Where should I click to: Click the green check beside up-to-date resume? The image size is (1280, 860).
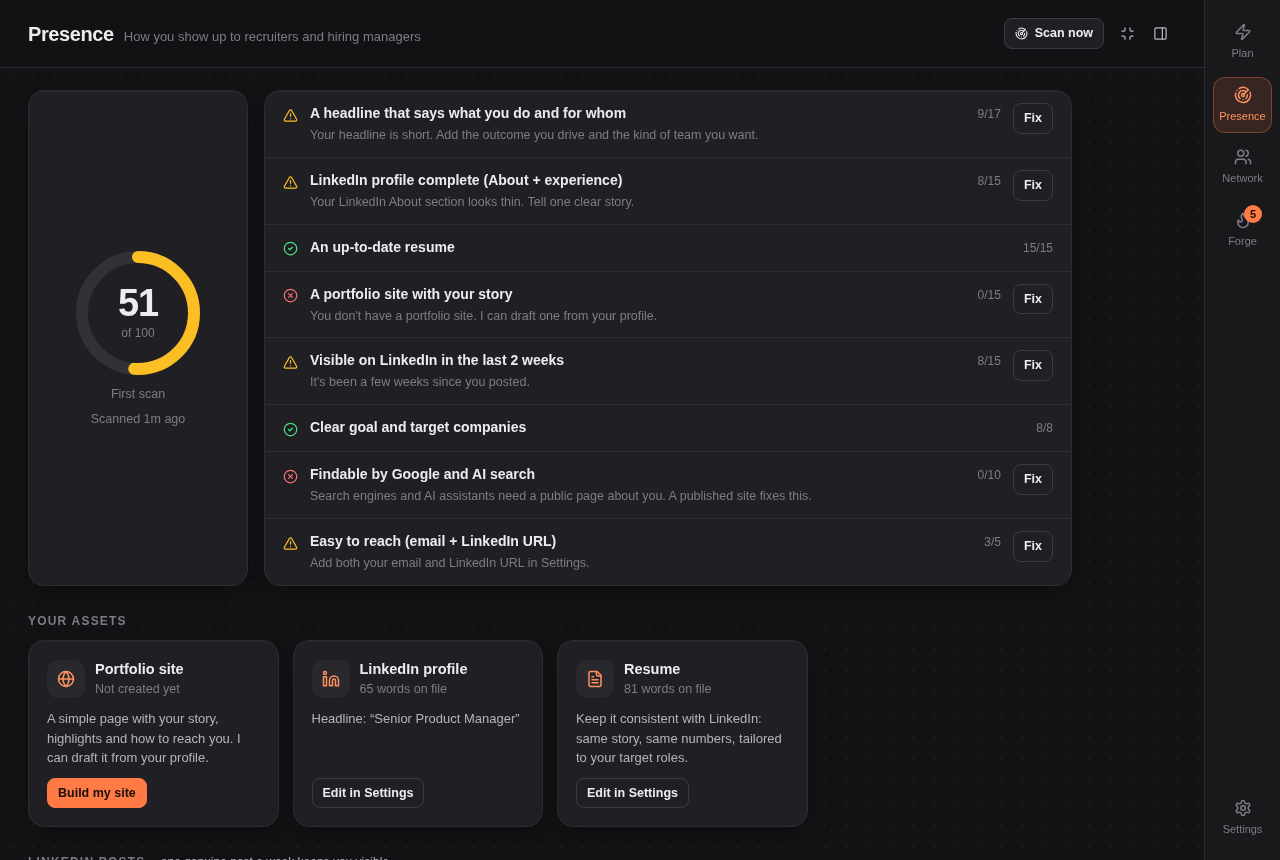[x=290, y=248]
